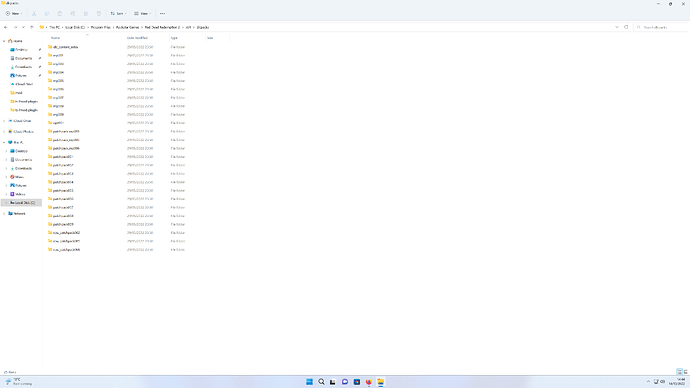The height and width of the screenshot is (388, 690).
Task: Refresh the folder with the refresh icon
Action: tap(626, 27)
